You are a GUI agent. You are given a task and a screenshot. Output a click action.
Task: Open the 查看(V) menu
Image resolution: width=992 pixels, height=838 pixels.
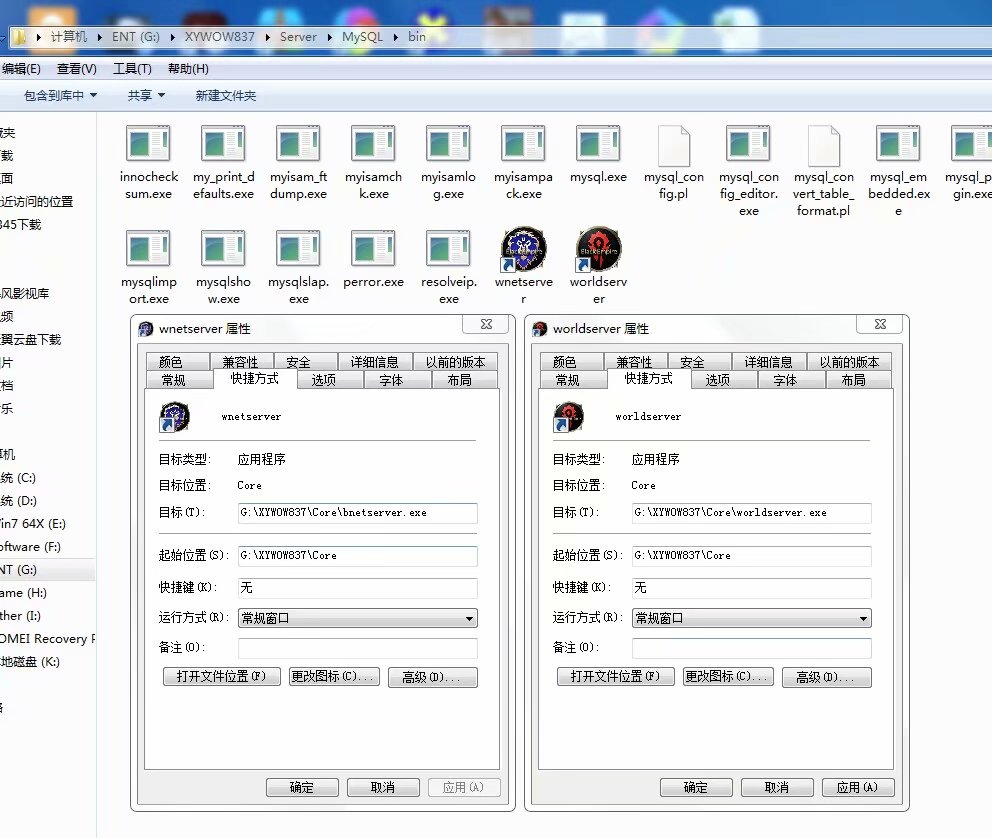[x=77, y=69]
